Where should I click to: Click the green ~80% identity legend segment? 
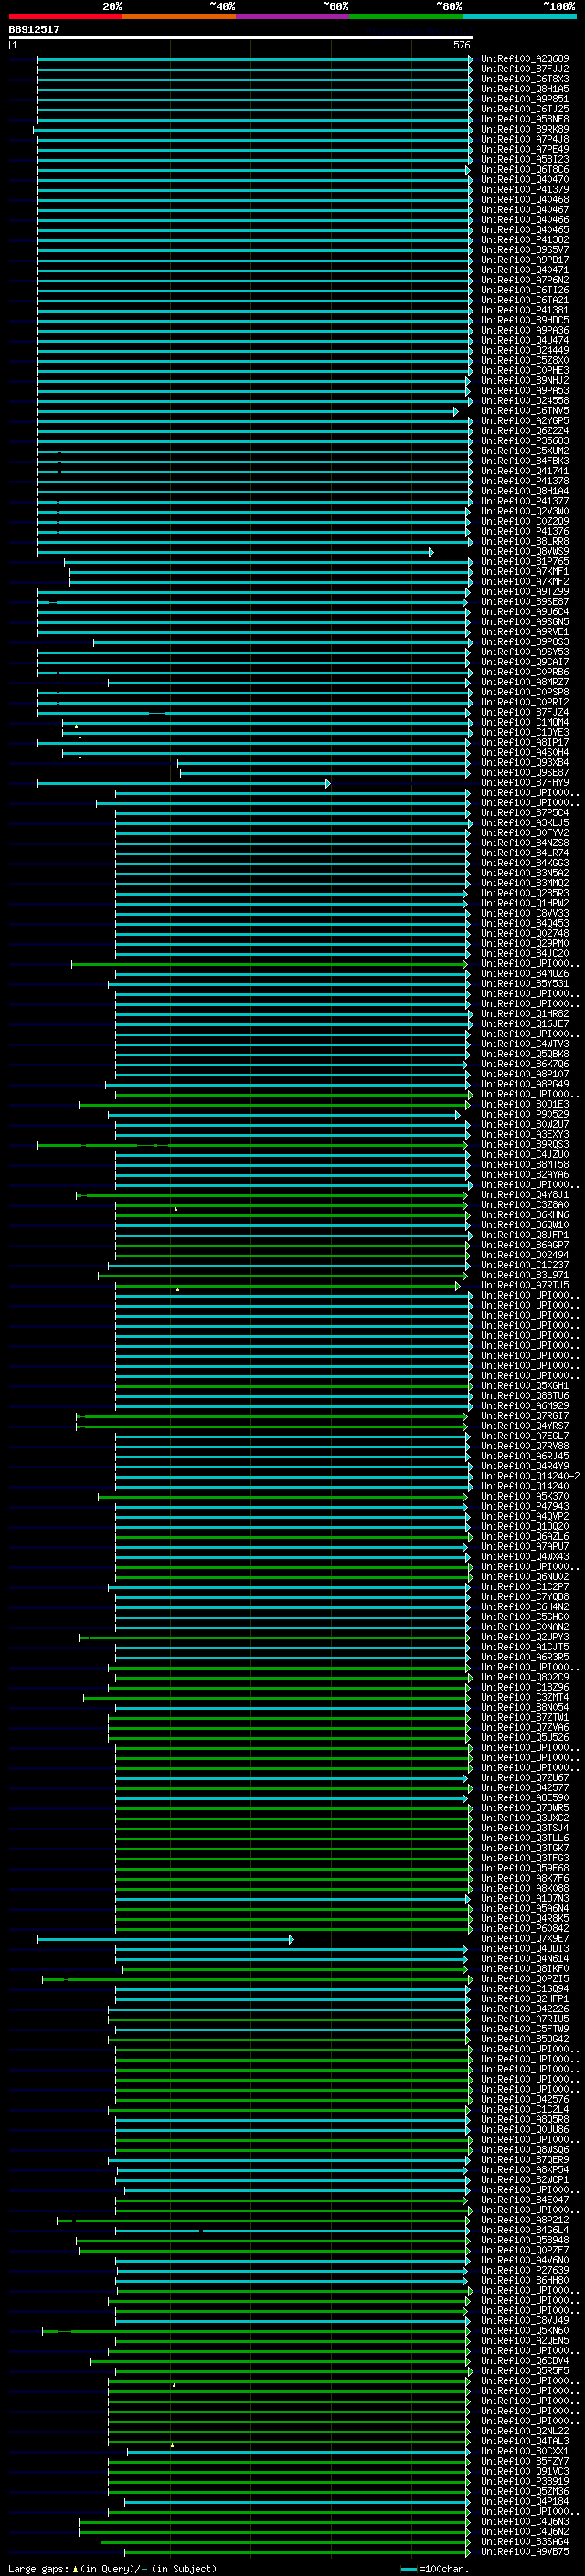[x=406, y=16]
